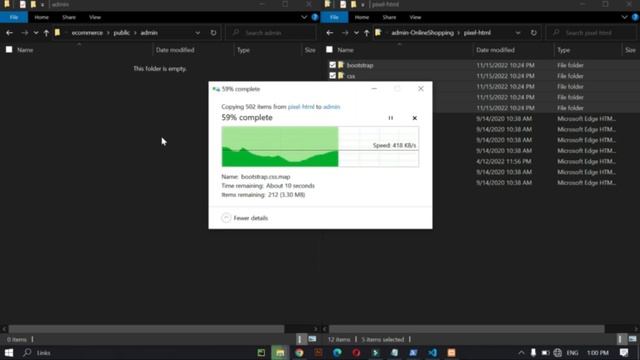This screenshot has width=640, height=360.
Task: Switch admin window to large icons view
Action: coord(312,339)
